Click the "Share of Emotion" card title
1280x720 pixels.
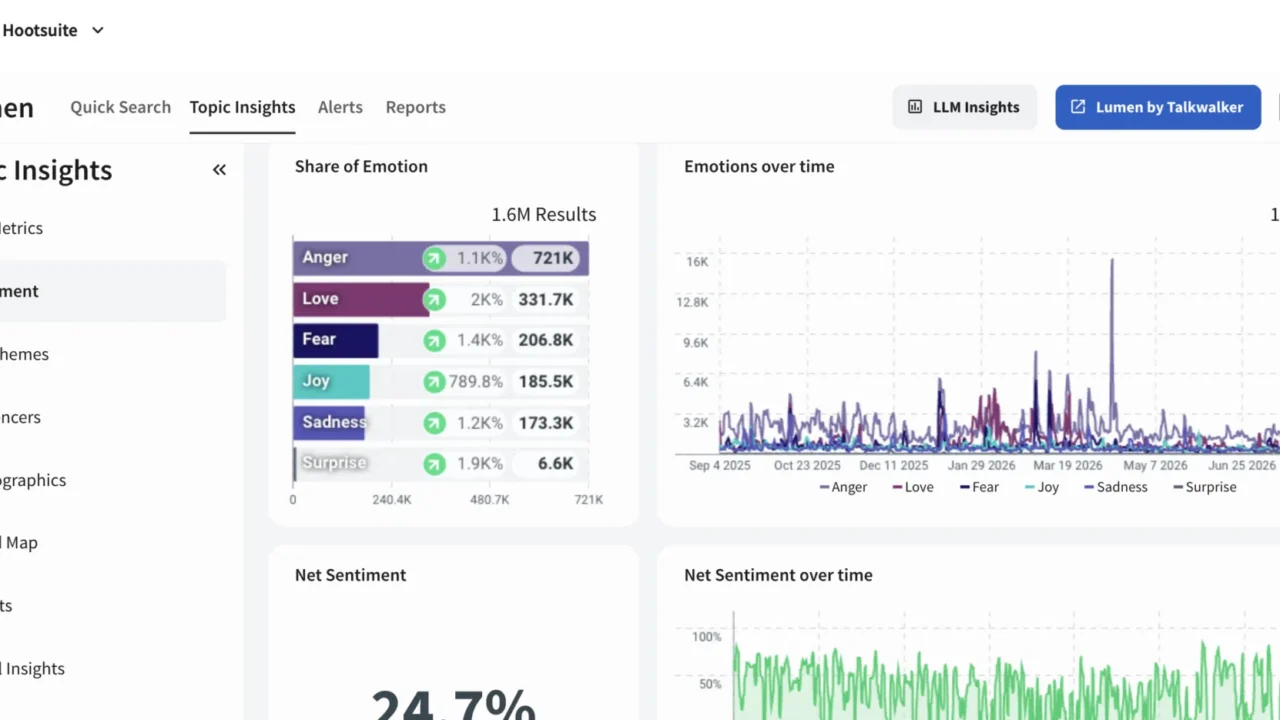tap(361, 167)
